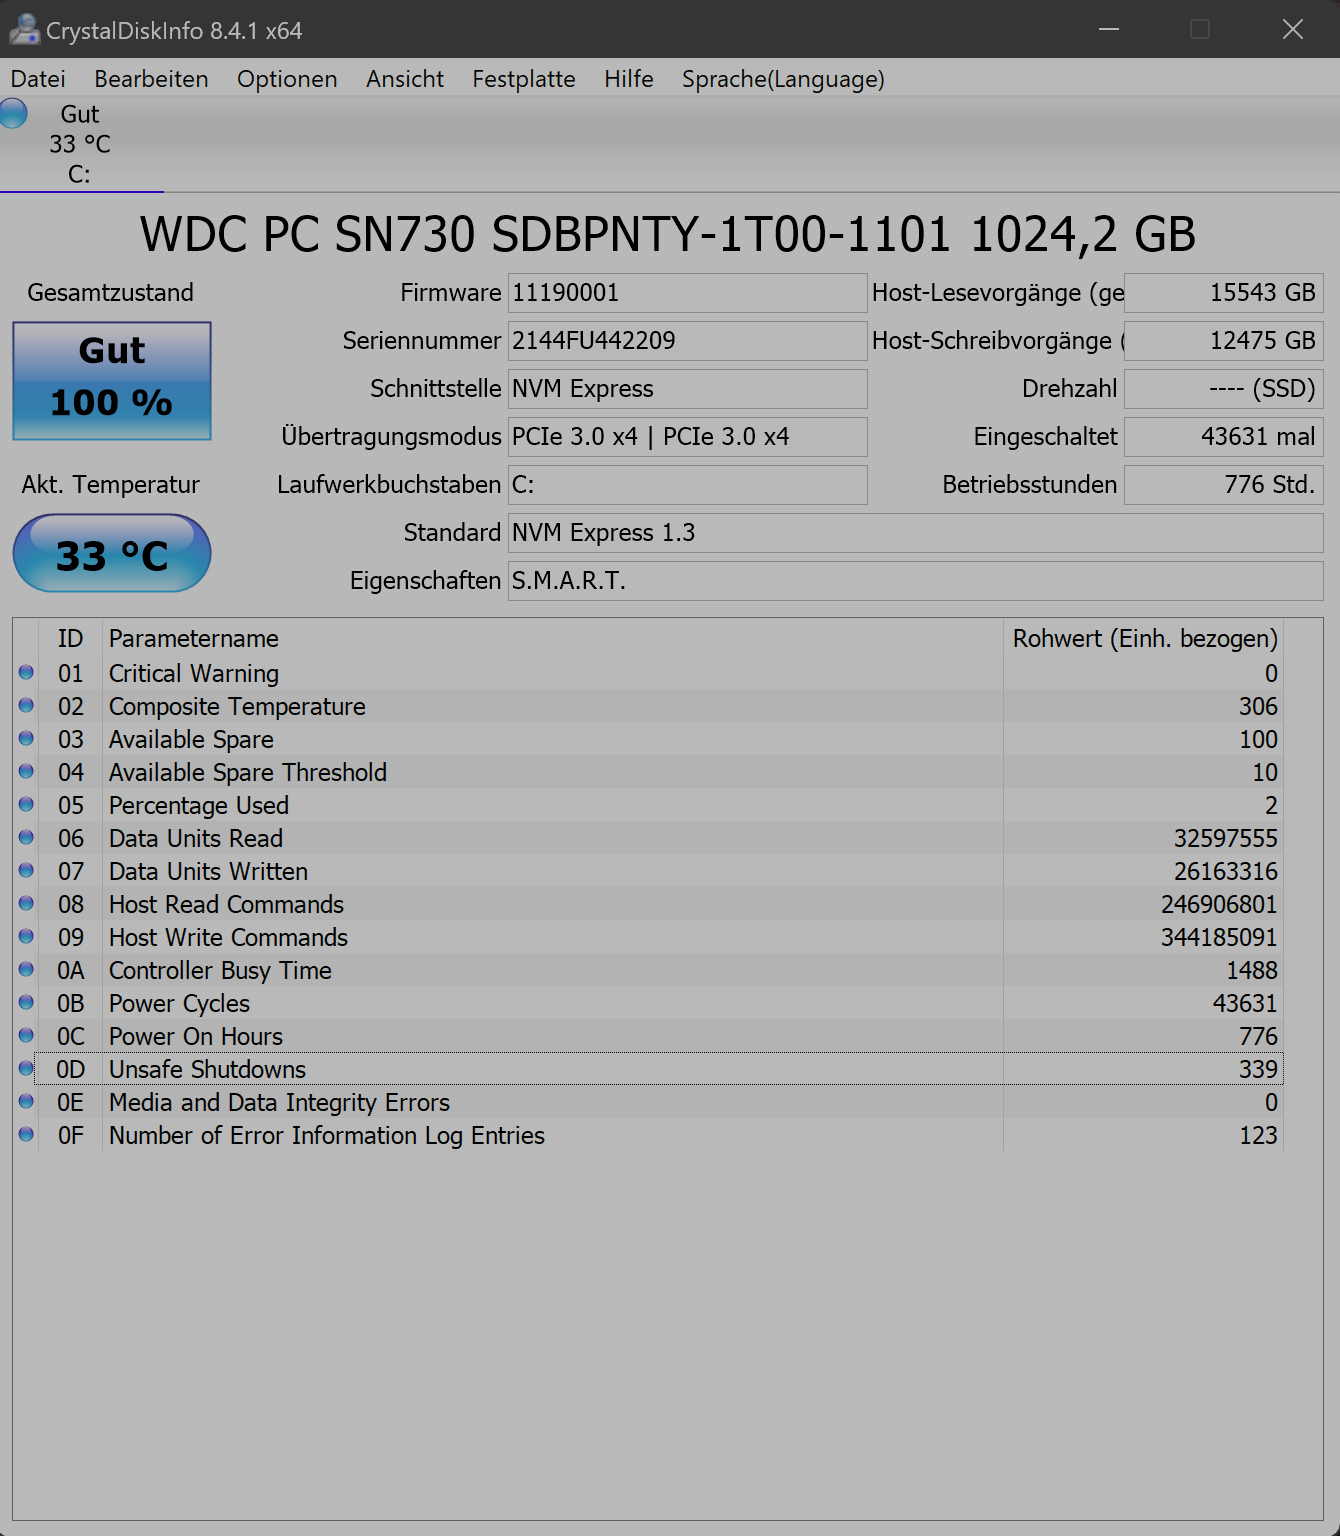This screenshot has height=1536, width=1340.
Task: Select the Critical Warning parameter name
Action: pyautogui.click(x=194, y=673)
